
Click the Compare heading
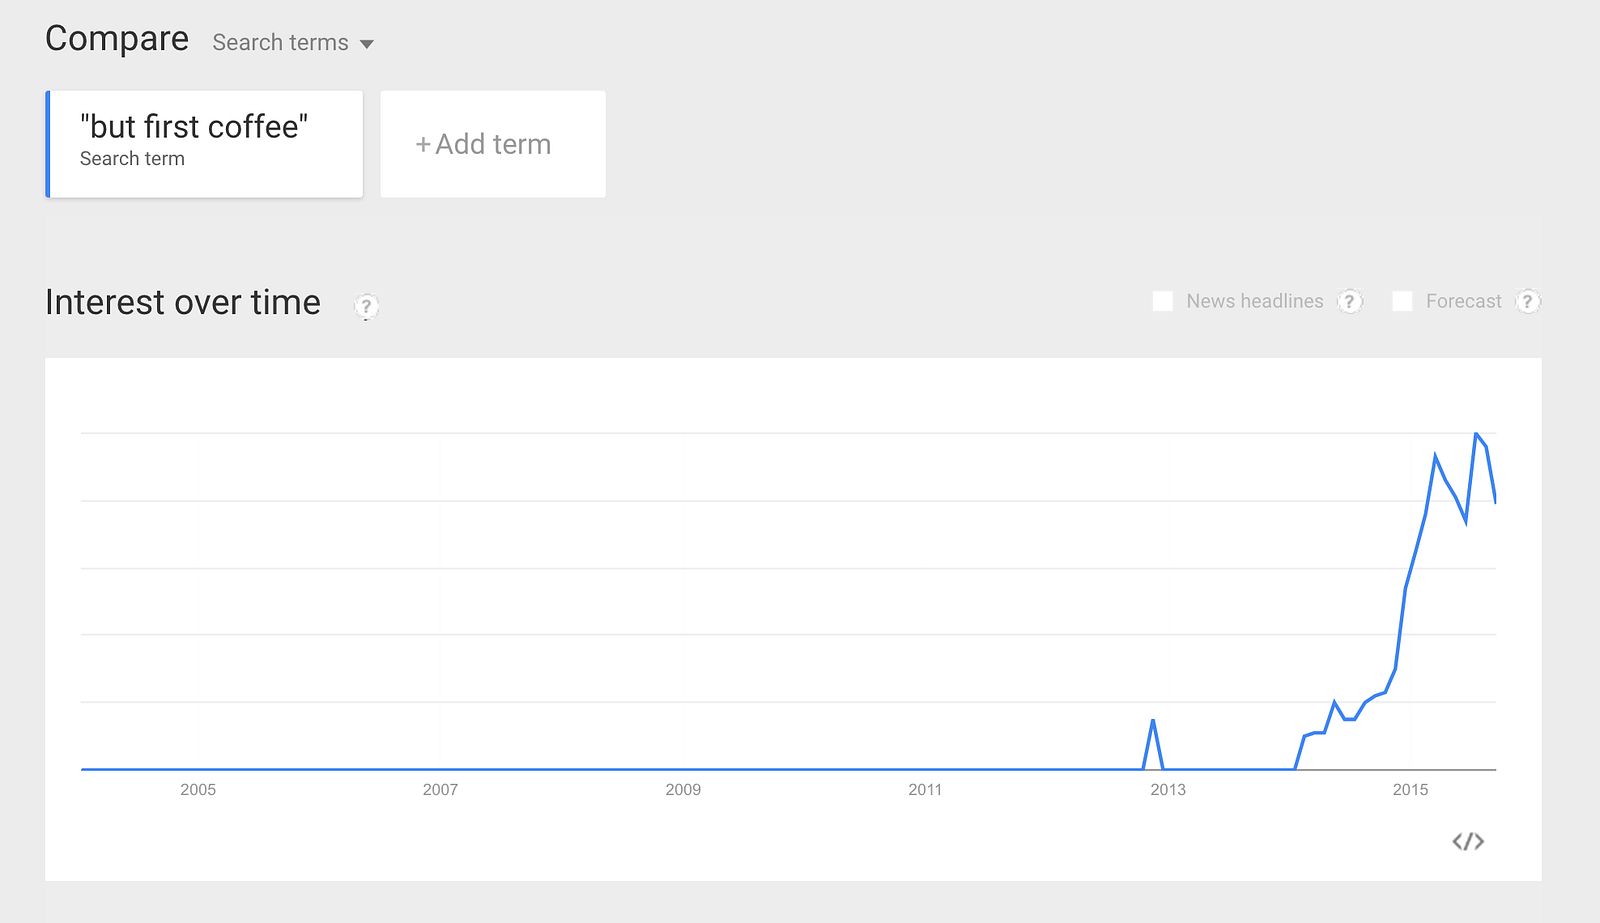(x=117, y=39)
